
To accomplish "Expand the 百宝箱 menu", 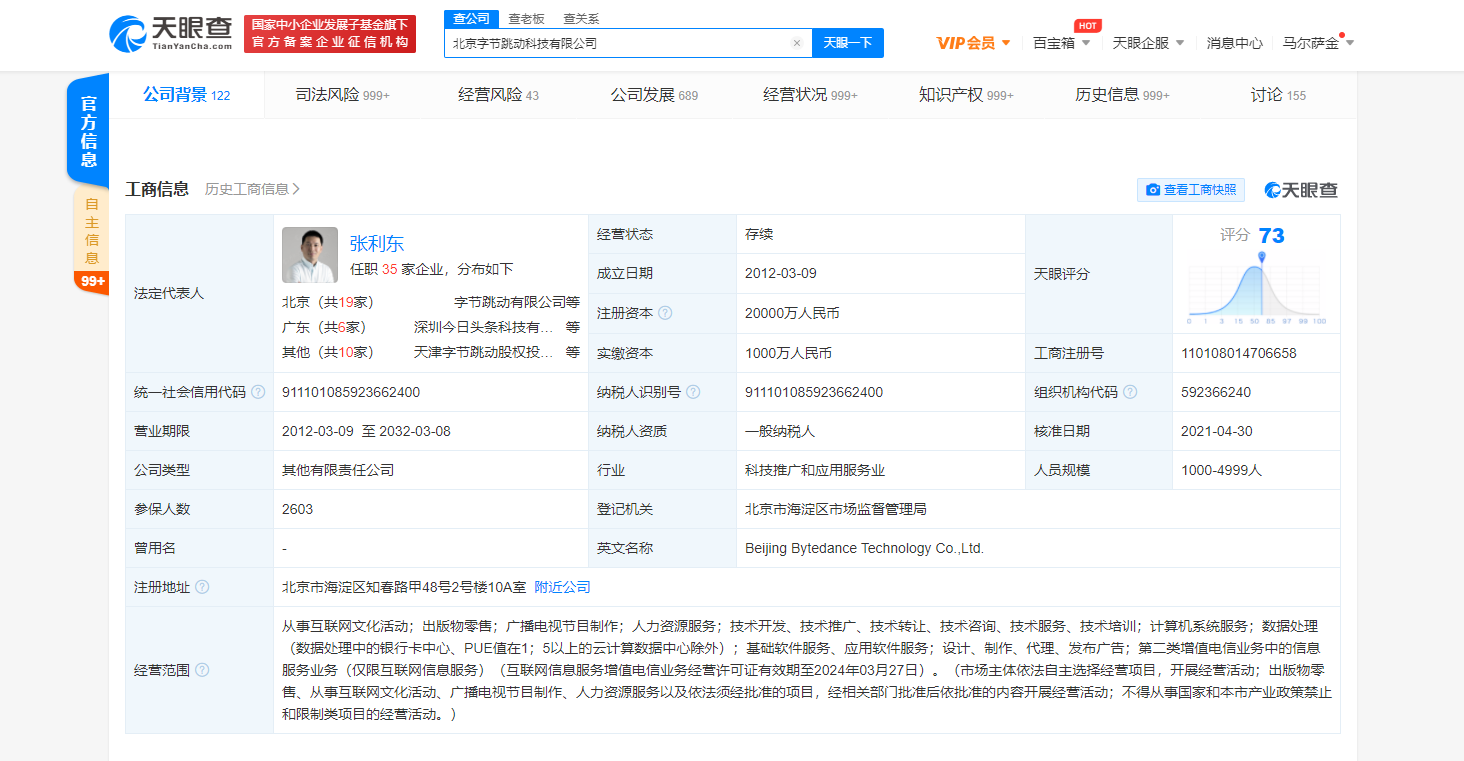I will (x=1062, y=43).
